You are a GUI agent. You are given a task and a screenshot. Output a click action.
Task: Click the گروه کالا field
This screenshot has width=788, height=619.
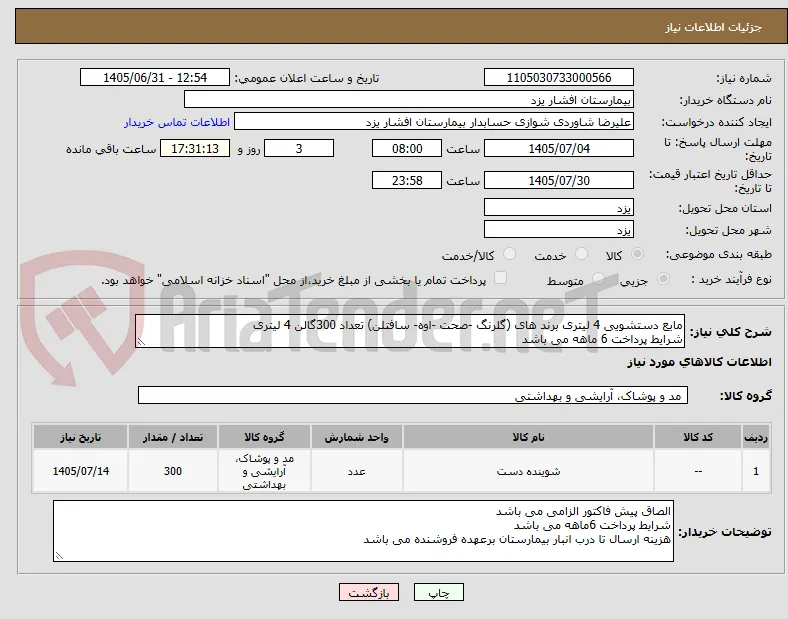tap(413, 395)
